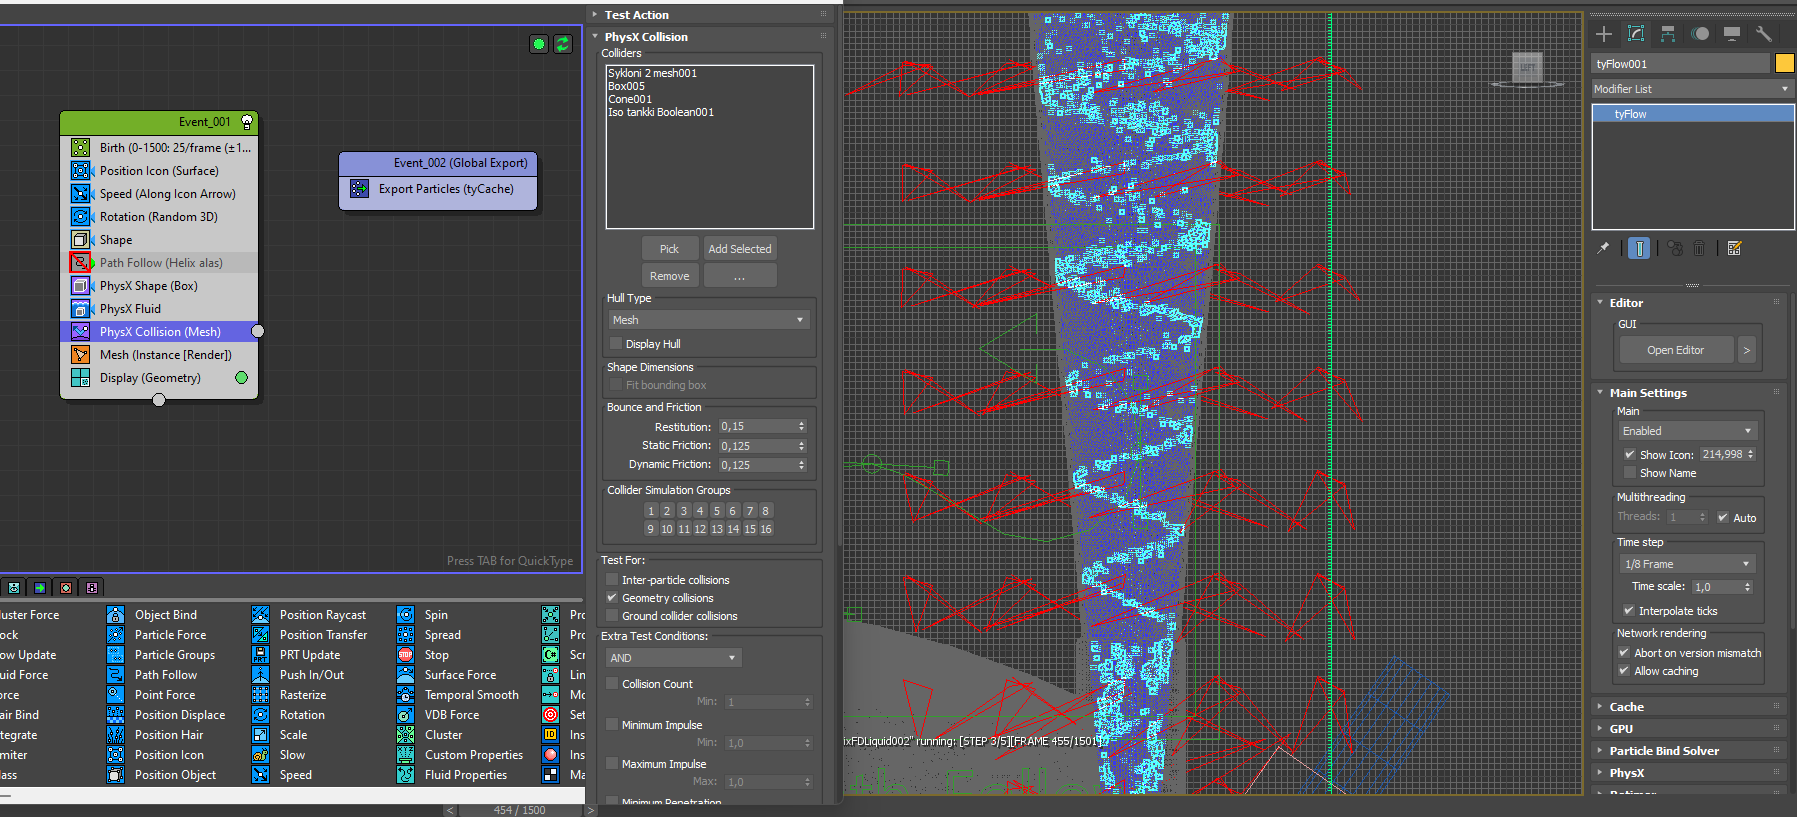
Task: Select Rotation (Random 3D) operator row
Action: click(159, 216)
